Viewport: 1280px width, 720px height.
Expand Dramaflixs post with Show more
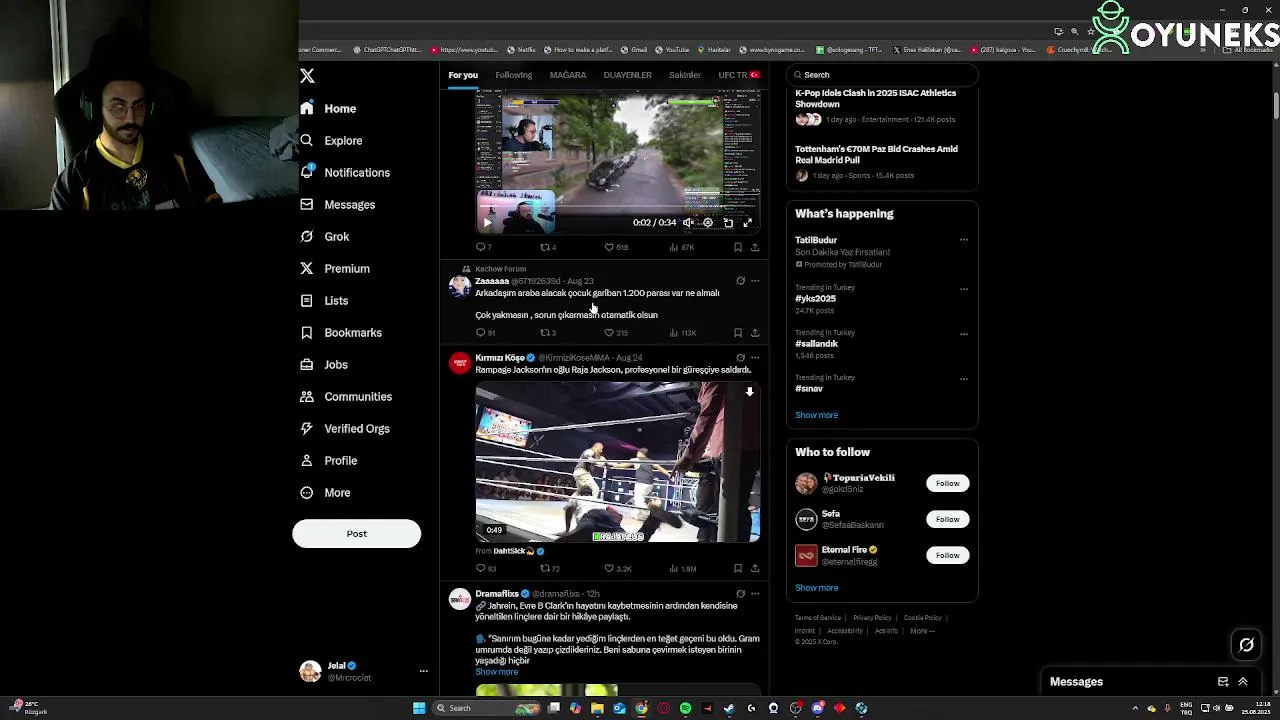point(497,672)
